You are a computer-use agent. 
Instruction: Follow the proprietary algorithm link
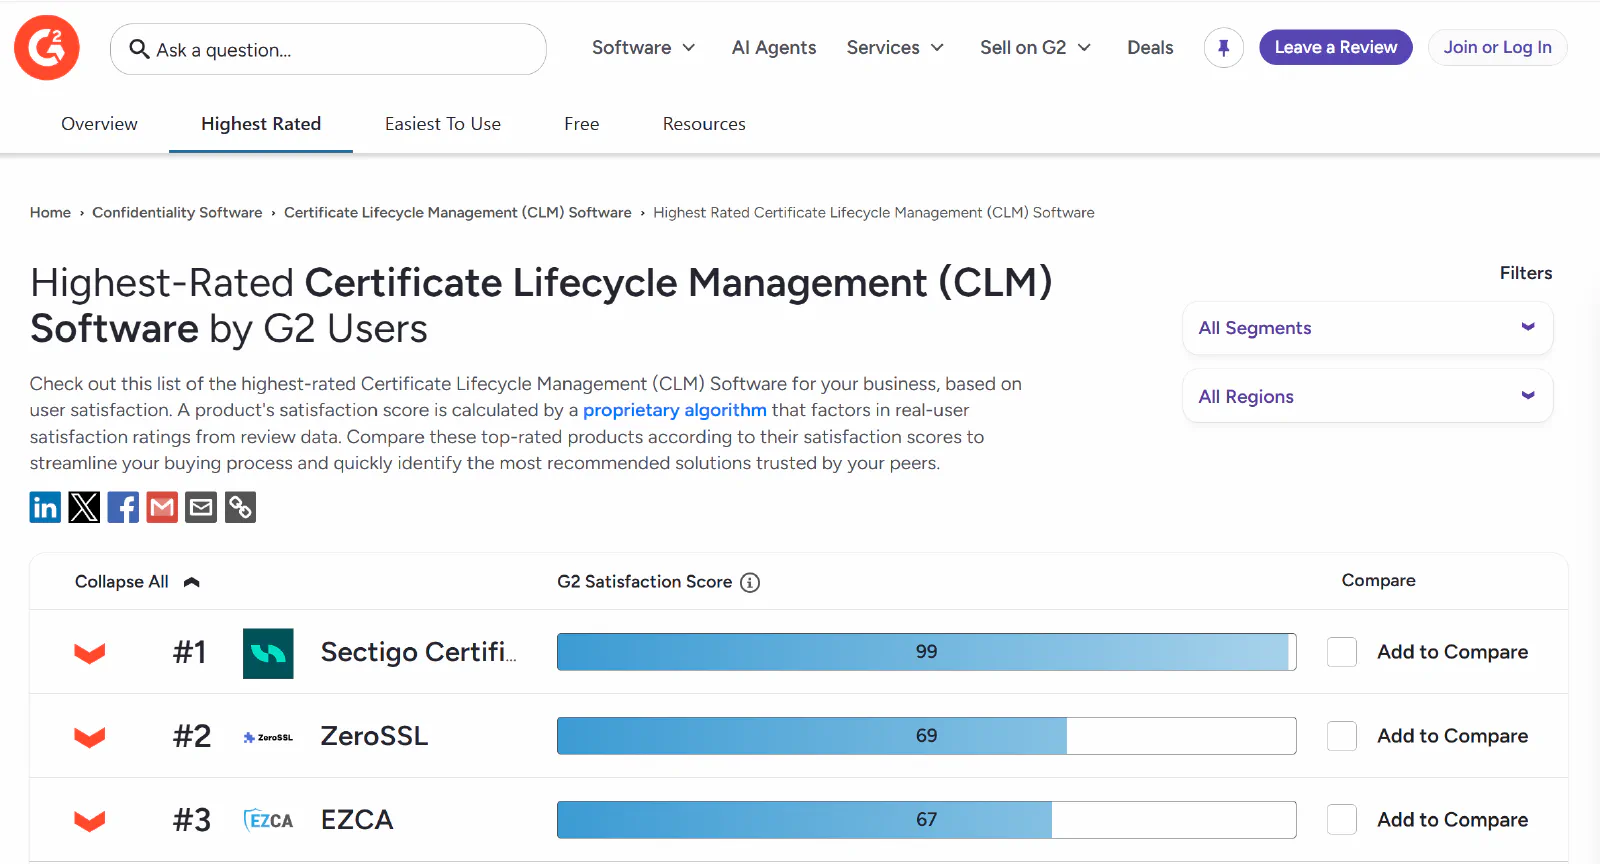coord(675,410)
